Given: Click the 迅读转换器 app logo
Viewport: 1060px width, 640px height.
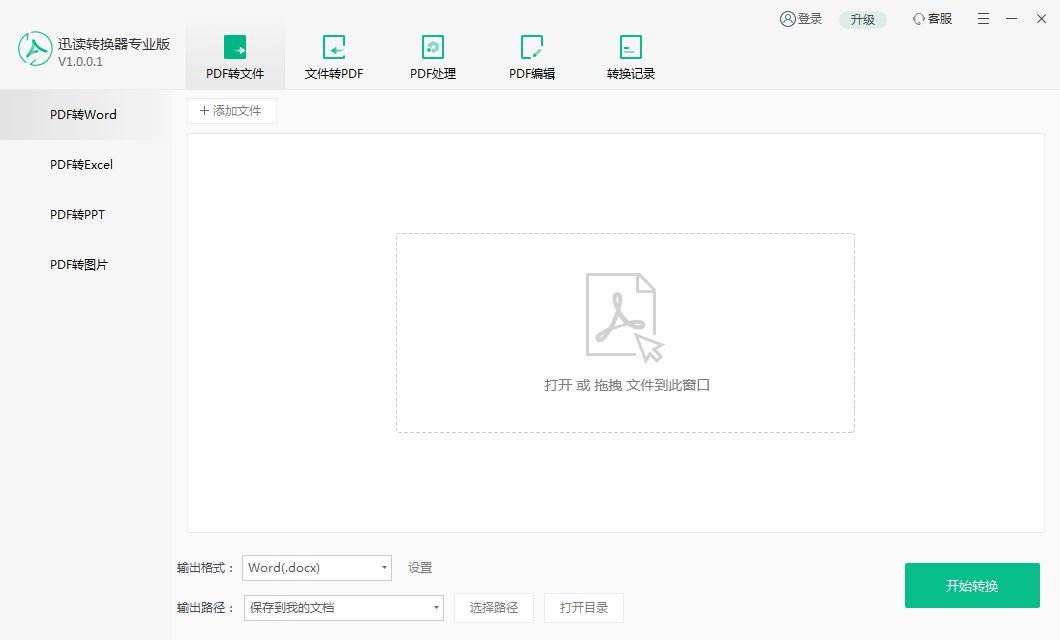Looking at the screenshot, I should (33, 48).
